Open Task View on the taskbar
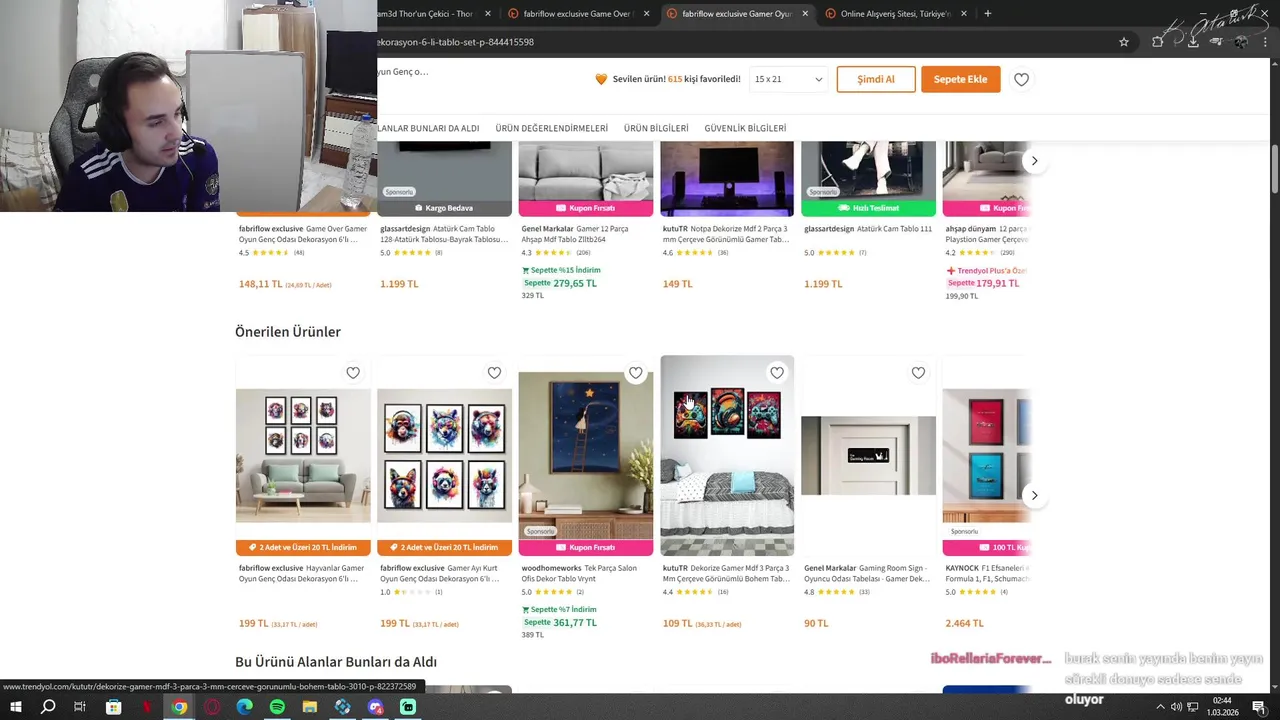 [x=80, y=707]
